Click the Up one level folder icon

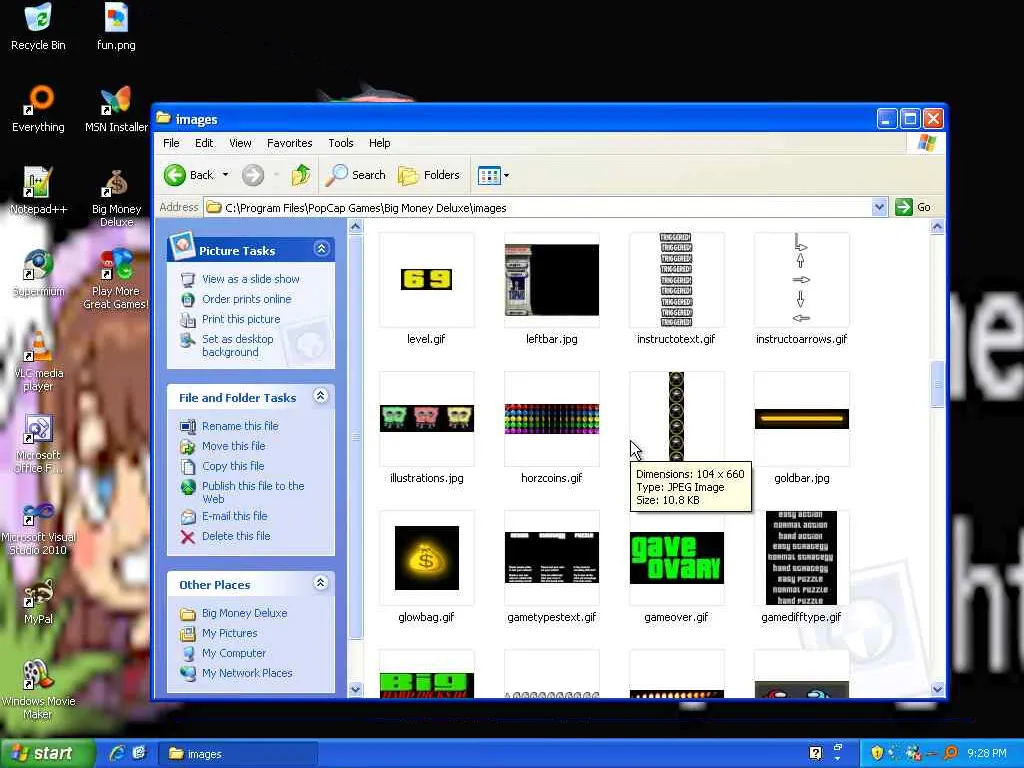(x=301, y=175)
